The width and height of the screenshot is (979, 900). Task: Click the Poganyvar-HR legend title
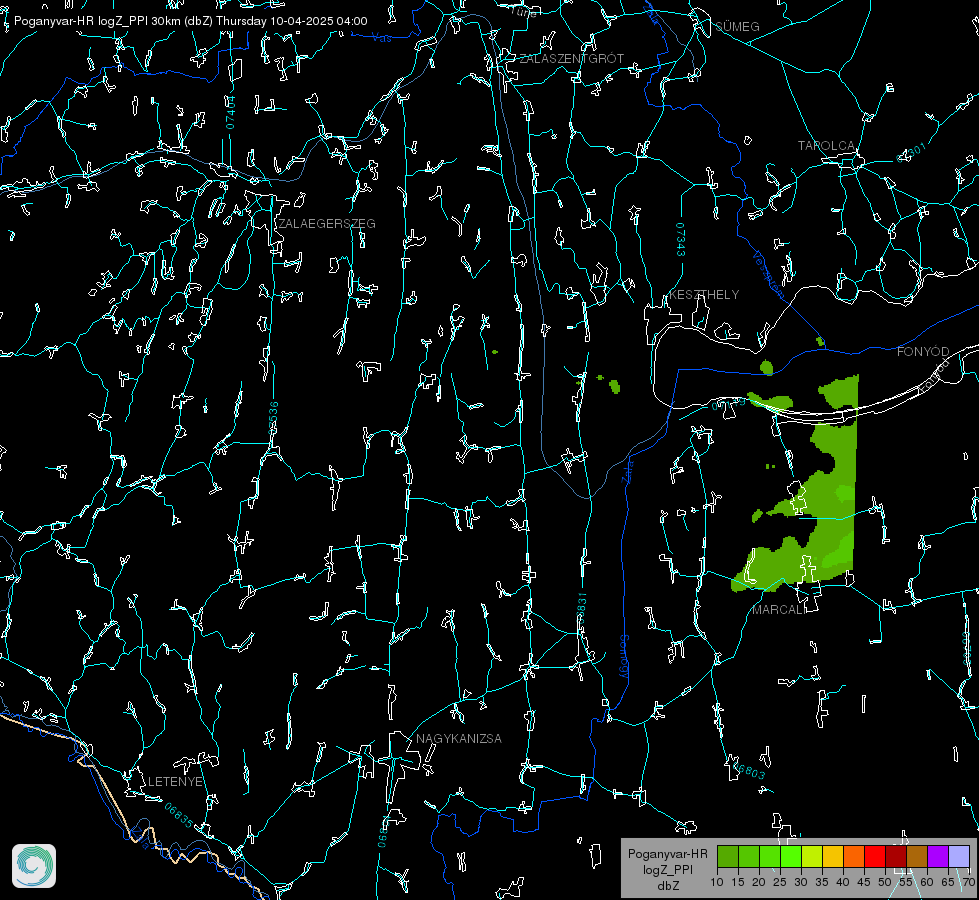(x=667, y=854)
